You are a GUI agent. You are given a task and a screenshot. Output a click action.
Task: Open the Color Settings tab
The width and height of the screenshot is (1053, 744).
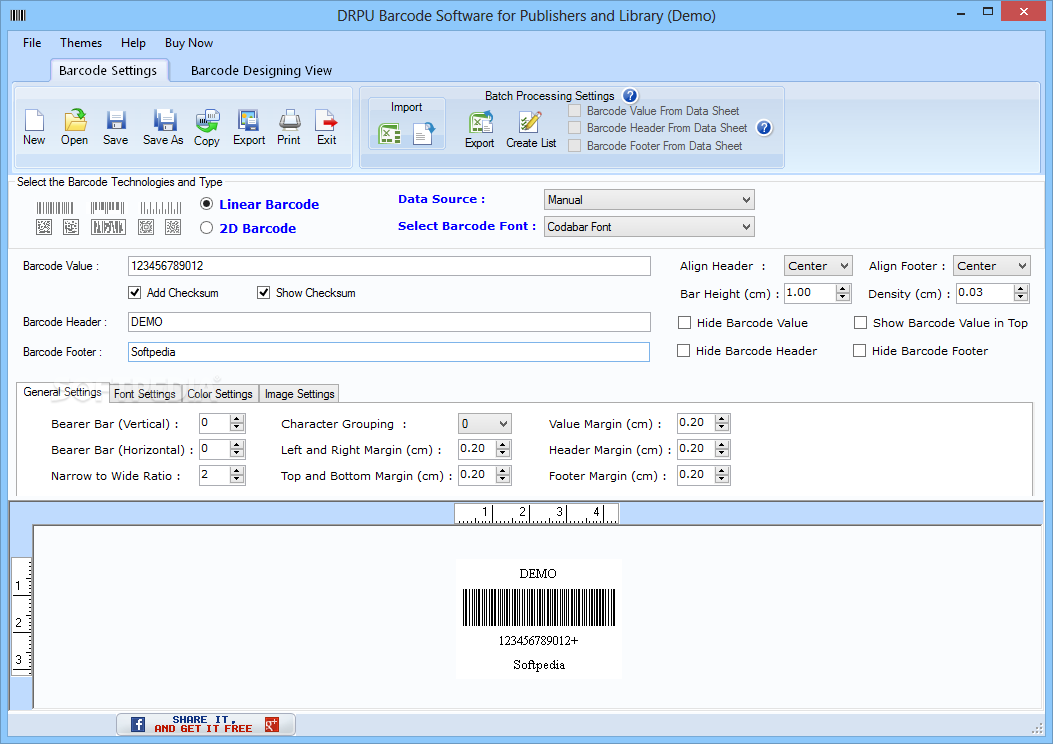tap(220, 394)
